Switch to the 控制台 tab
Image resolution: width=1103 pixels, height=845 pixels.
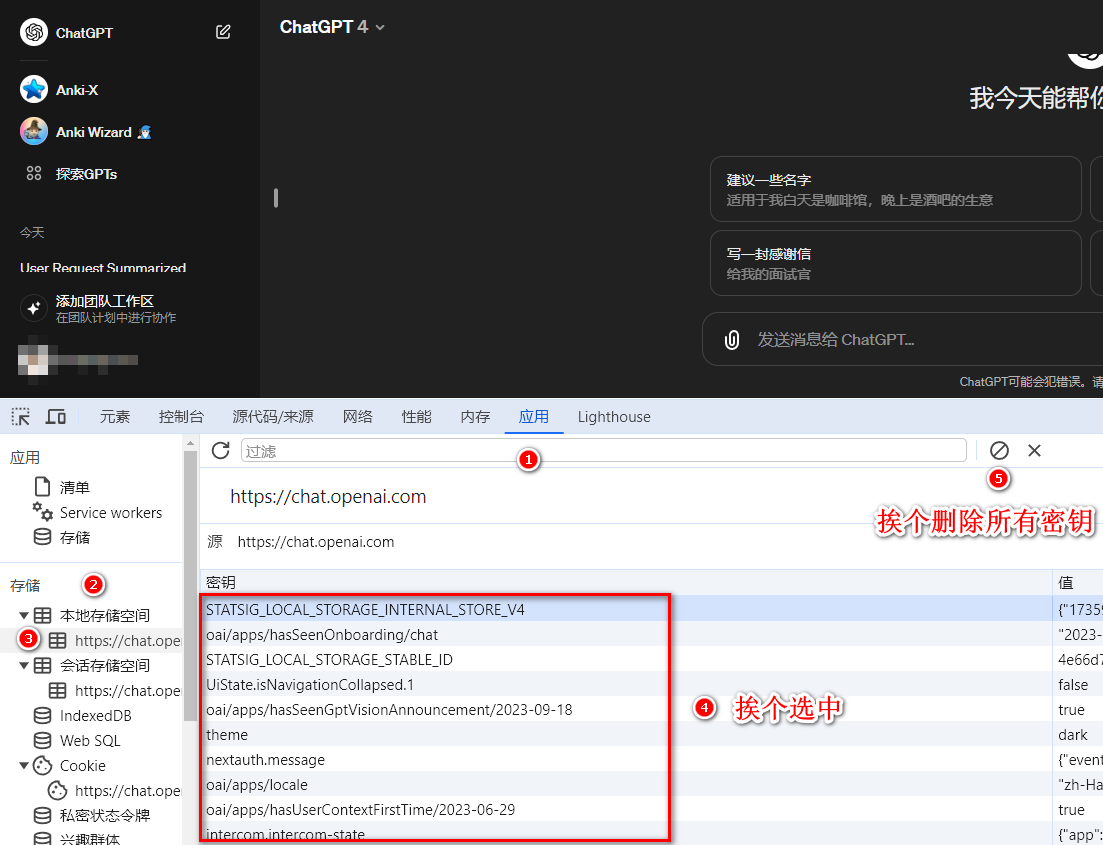click(181, 417)
